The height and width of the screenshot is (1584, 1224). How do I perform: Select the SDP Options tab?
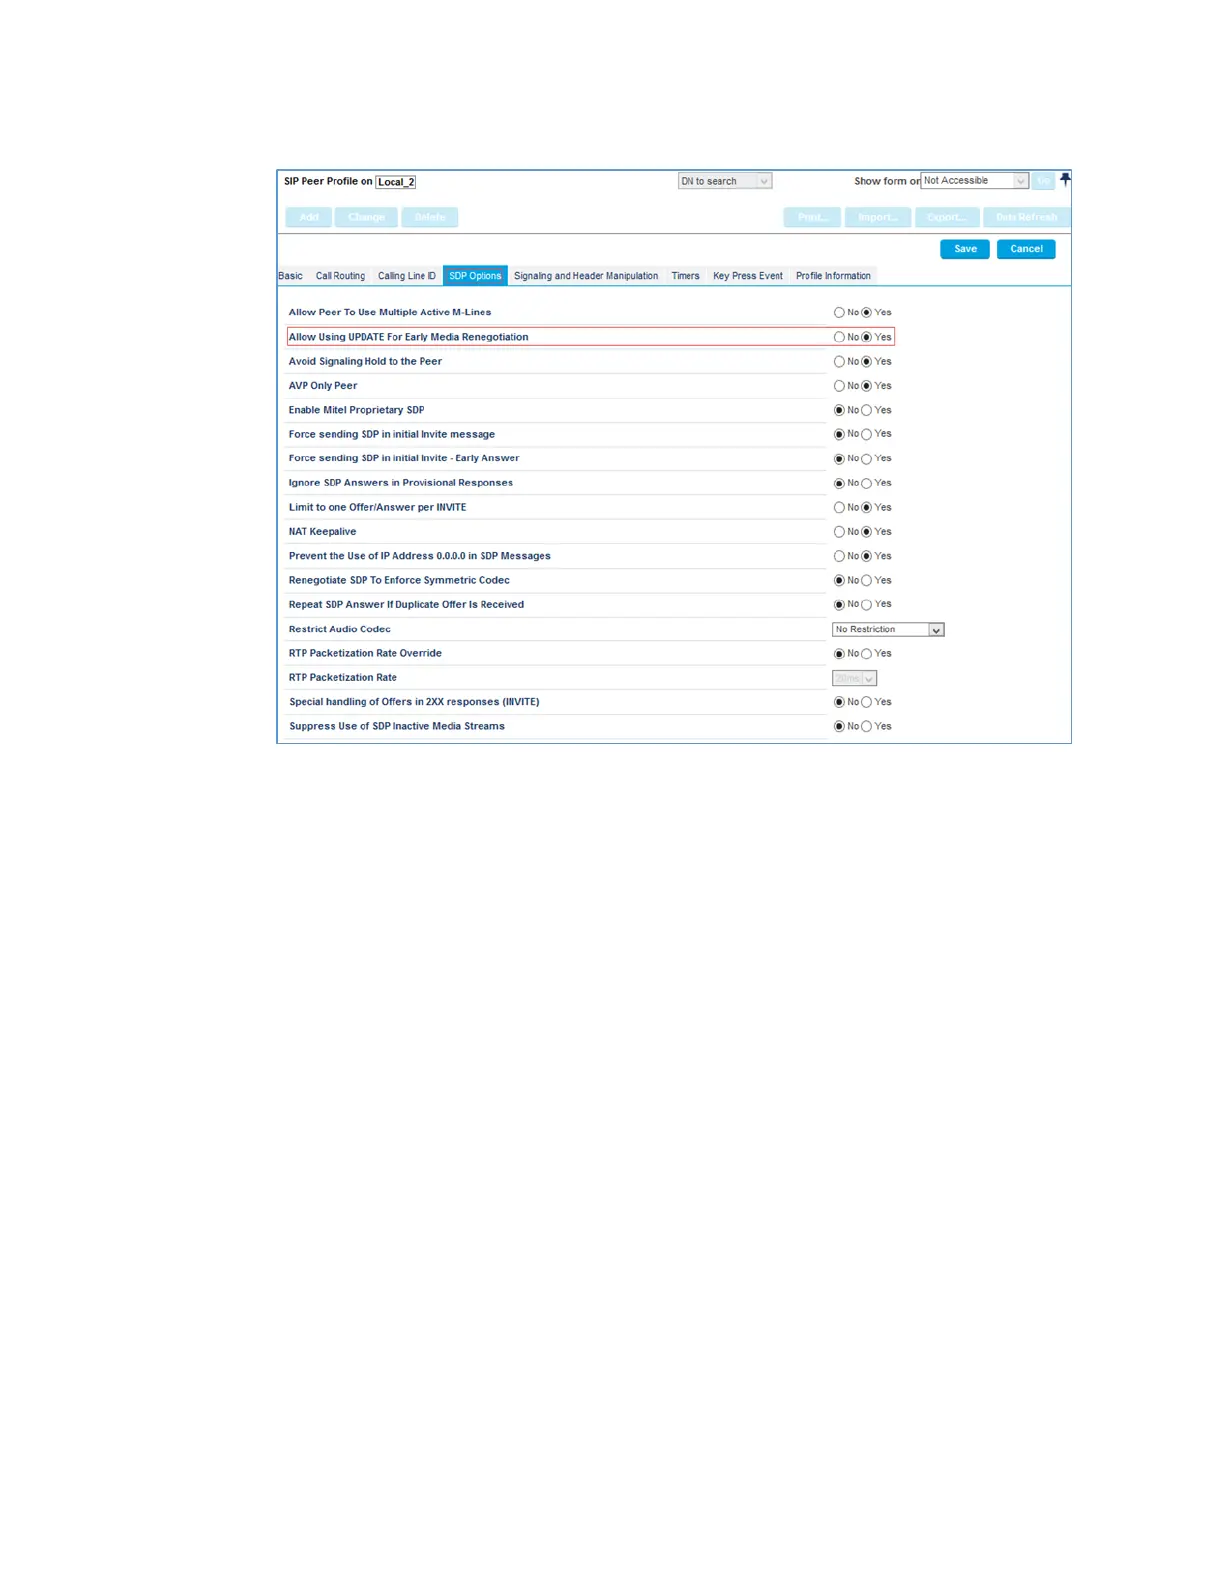[x=475, y=276]
